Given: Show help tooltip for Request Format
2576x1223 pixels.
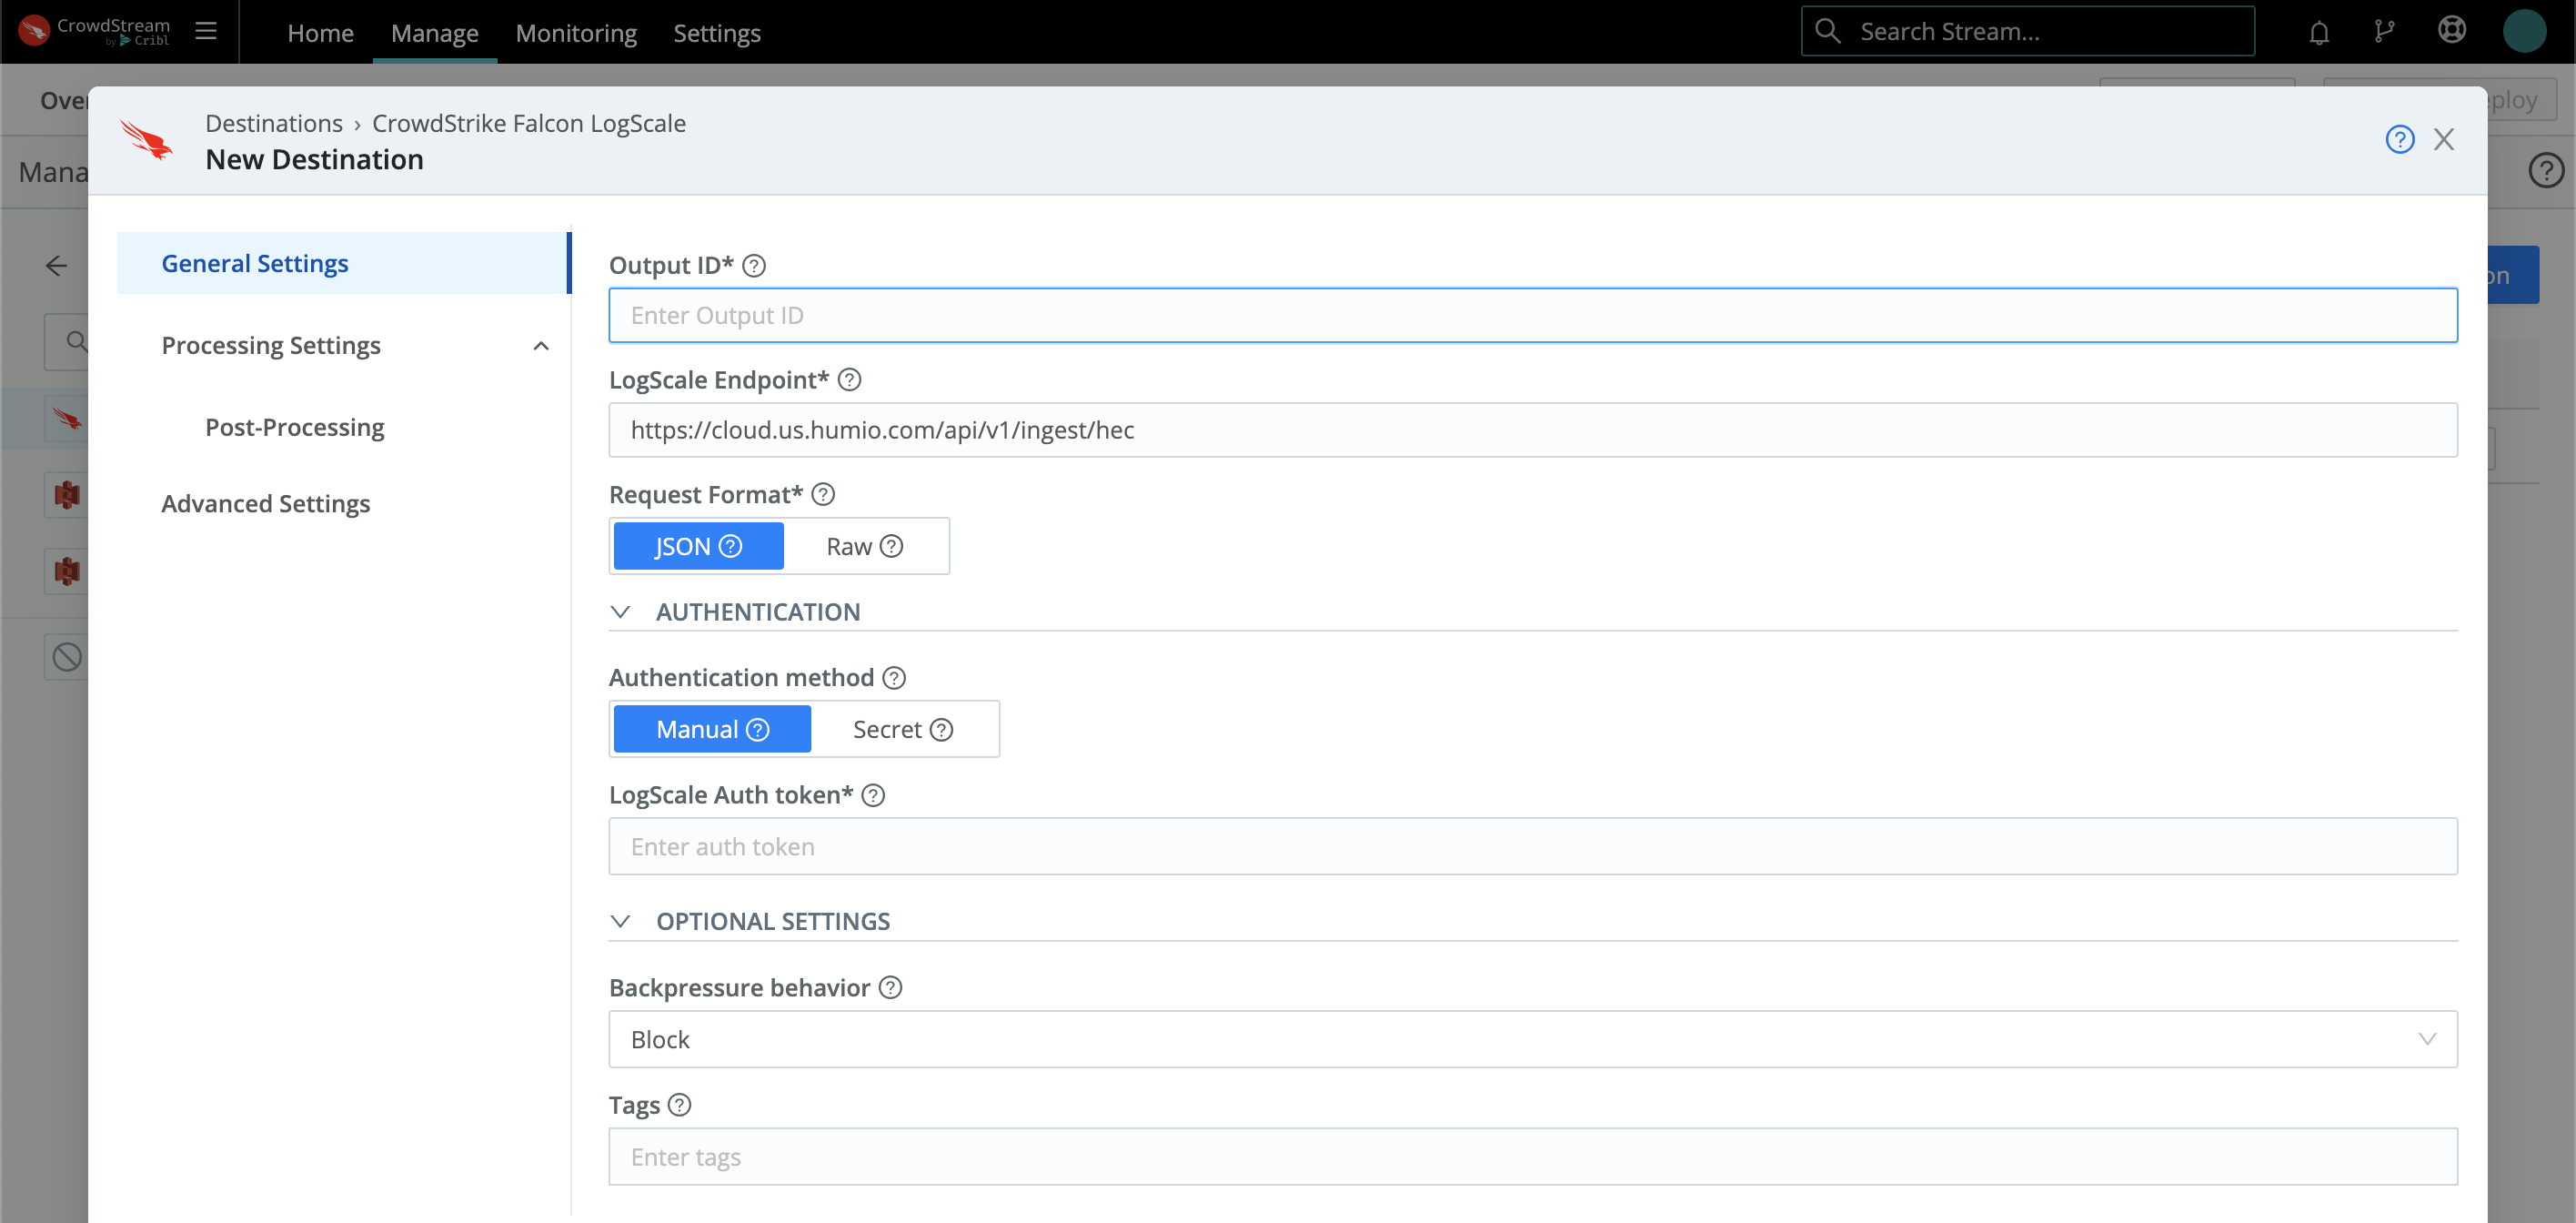Looking at the screenshot, I should [x=823, y=494].
